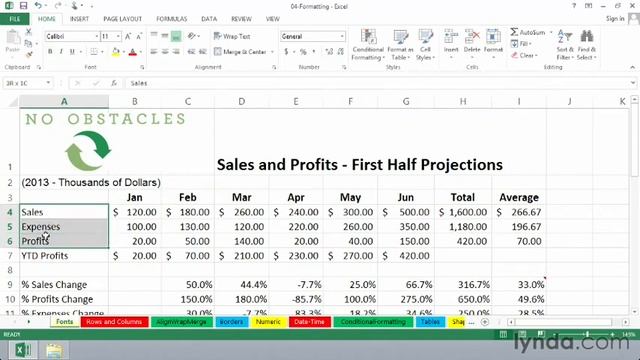Screen dimensions: 640x360
Task: Open the Fill dropdown in Editing group
Action: (x=521, y=44)
